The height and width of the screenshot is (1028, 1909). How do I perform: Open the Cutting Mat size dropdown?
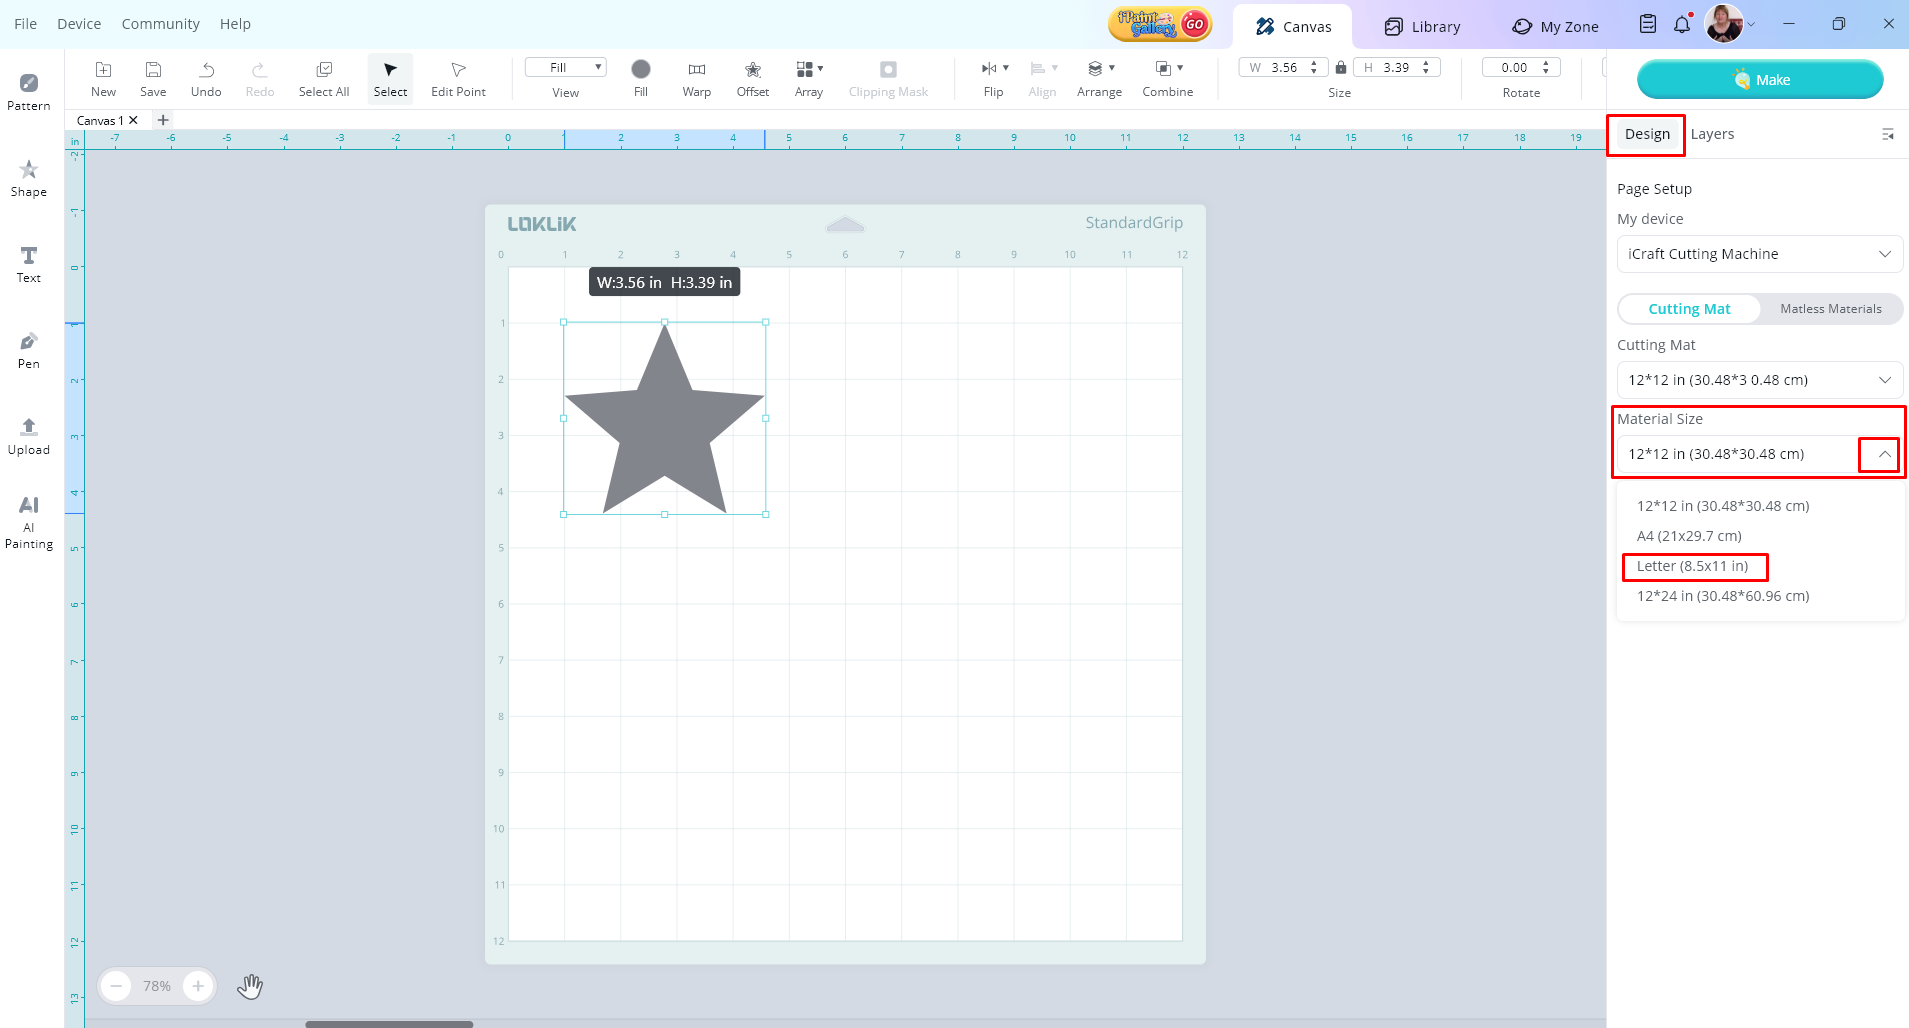(x=1759, y=380)
